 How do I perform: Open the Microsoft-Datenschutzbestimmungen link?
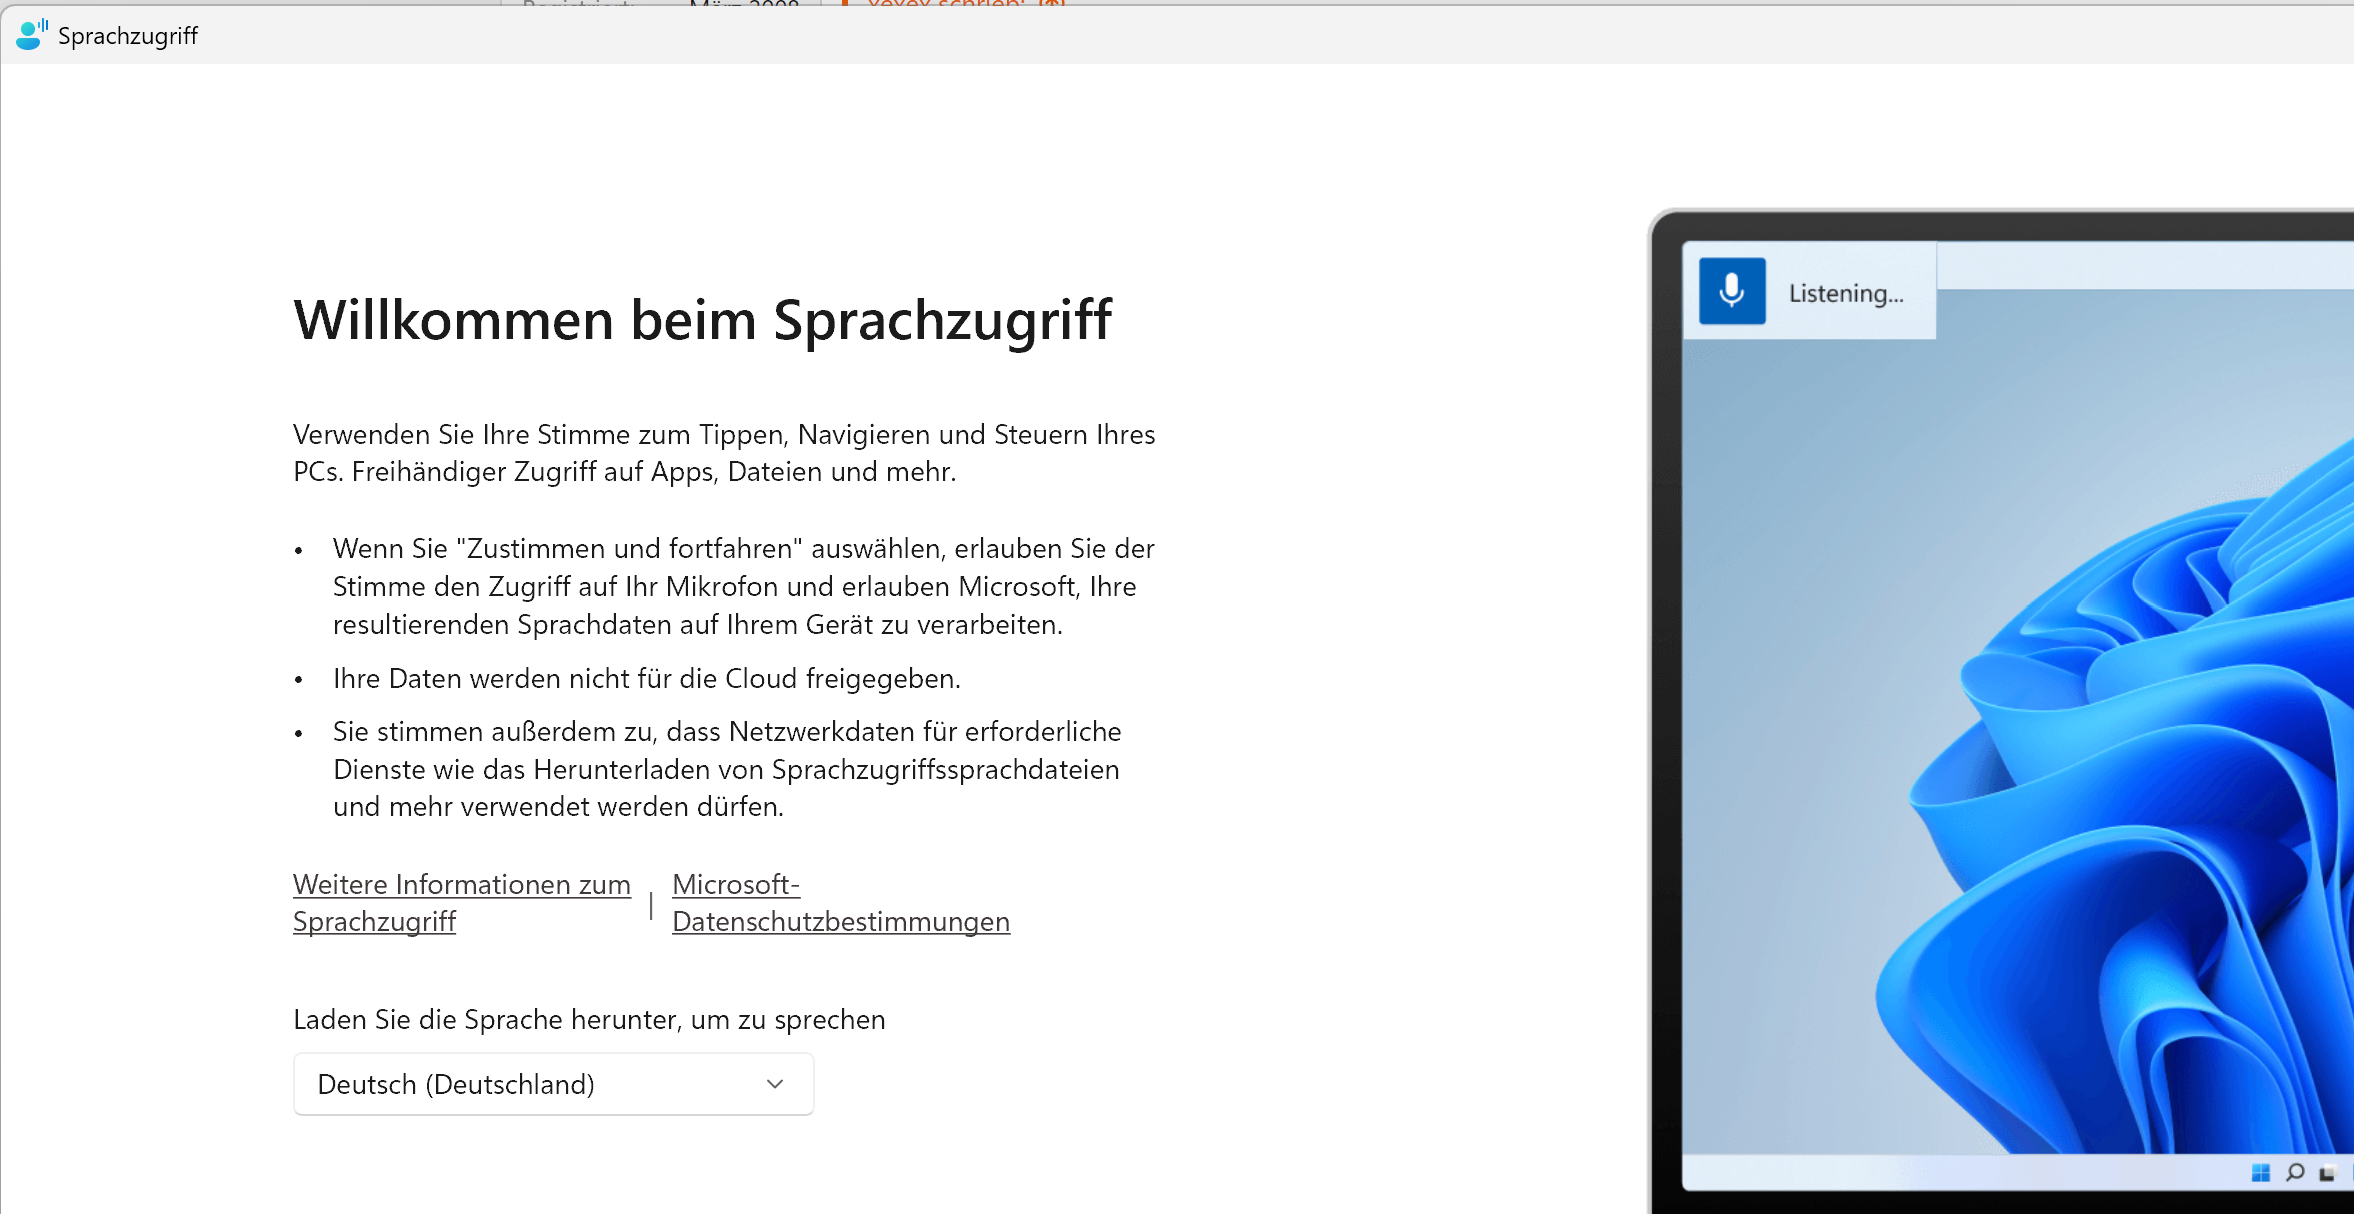pos(841,903)
